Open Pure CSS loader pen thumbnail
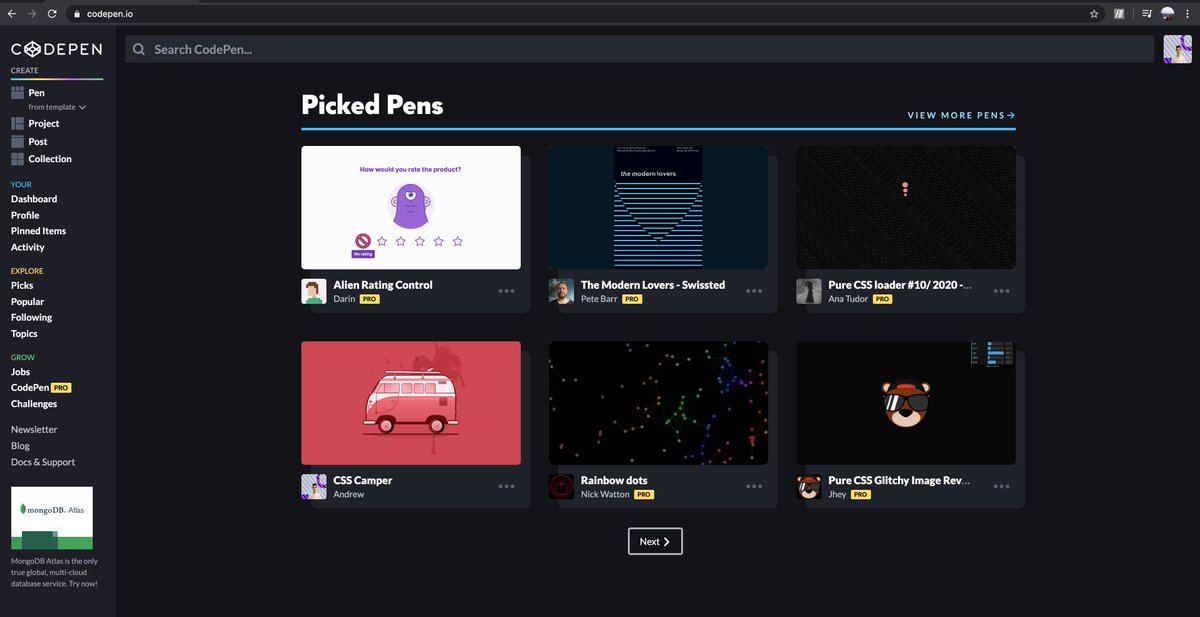This screenshot has height=617, width=1200. [x=906, y=207]
